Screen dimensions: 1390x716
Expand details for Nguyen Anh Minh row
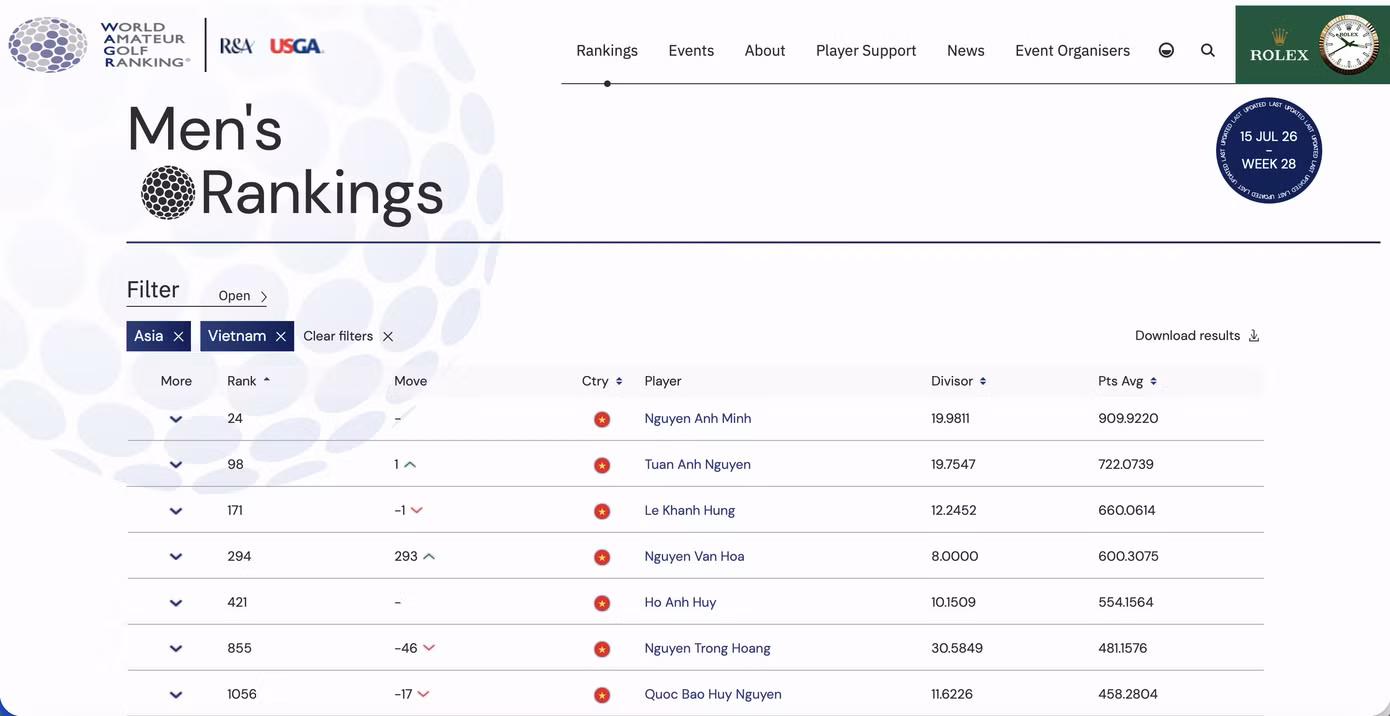point(176,419)
